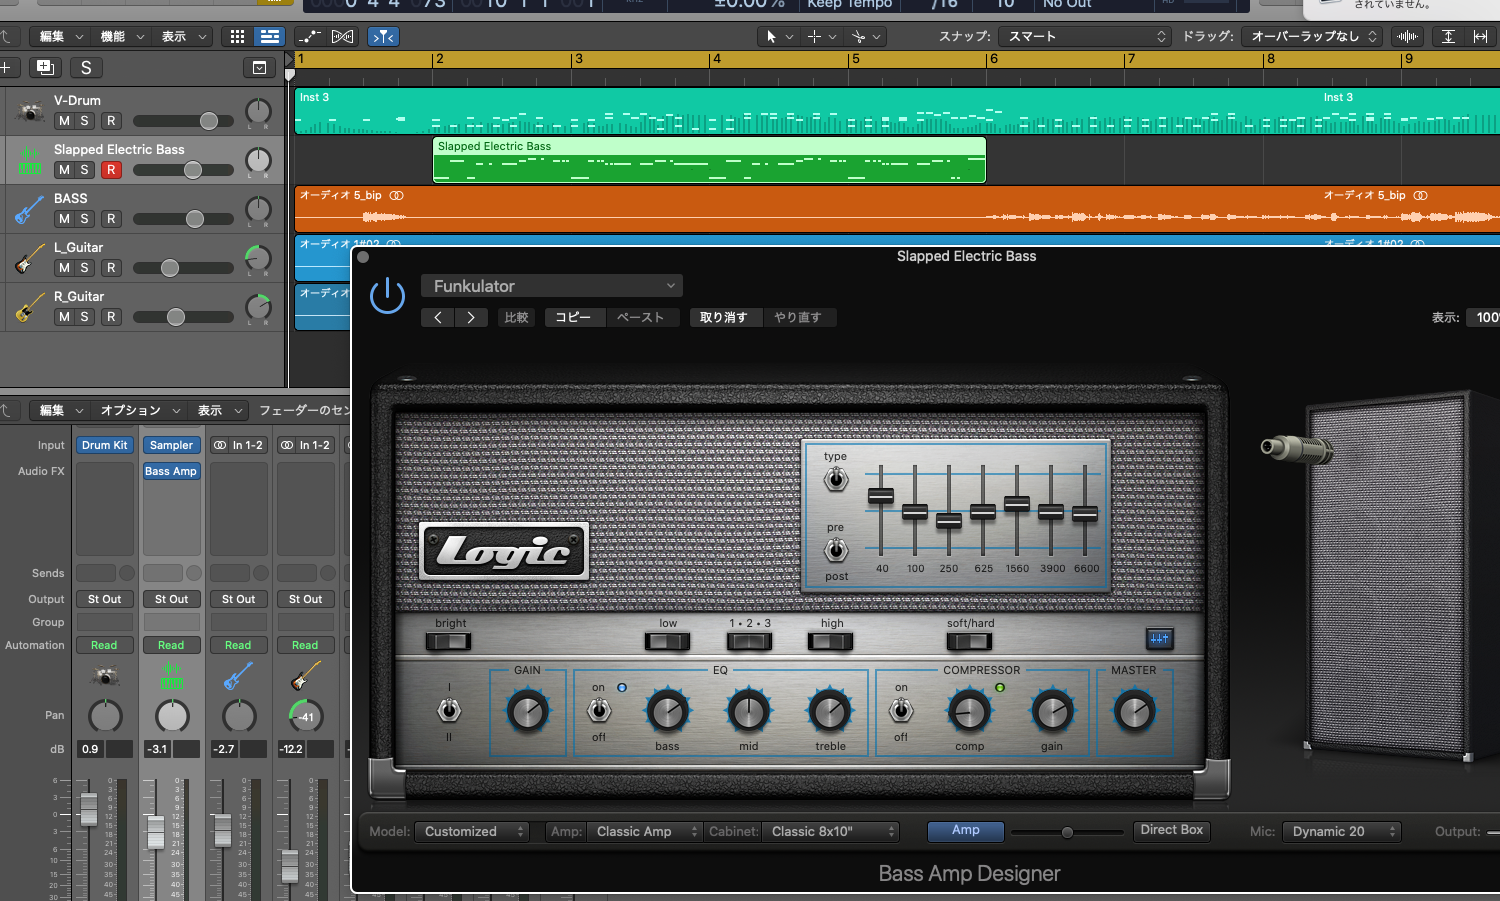Click the 取り消す undo button
The height and width of the screenshot is (901, 1500).
[x=723, y=317]
